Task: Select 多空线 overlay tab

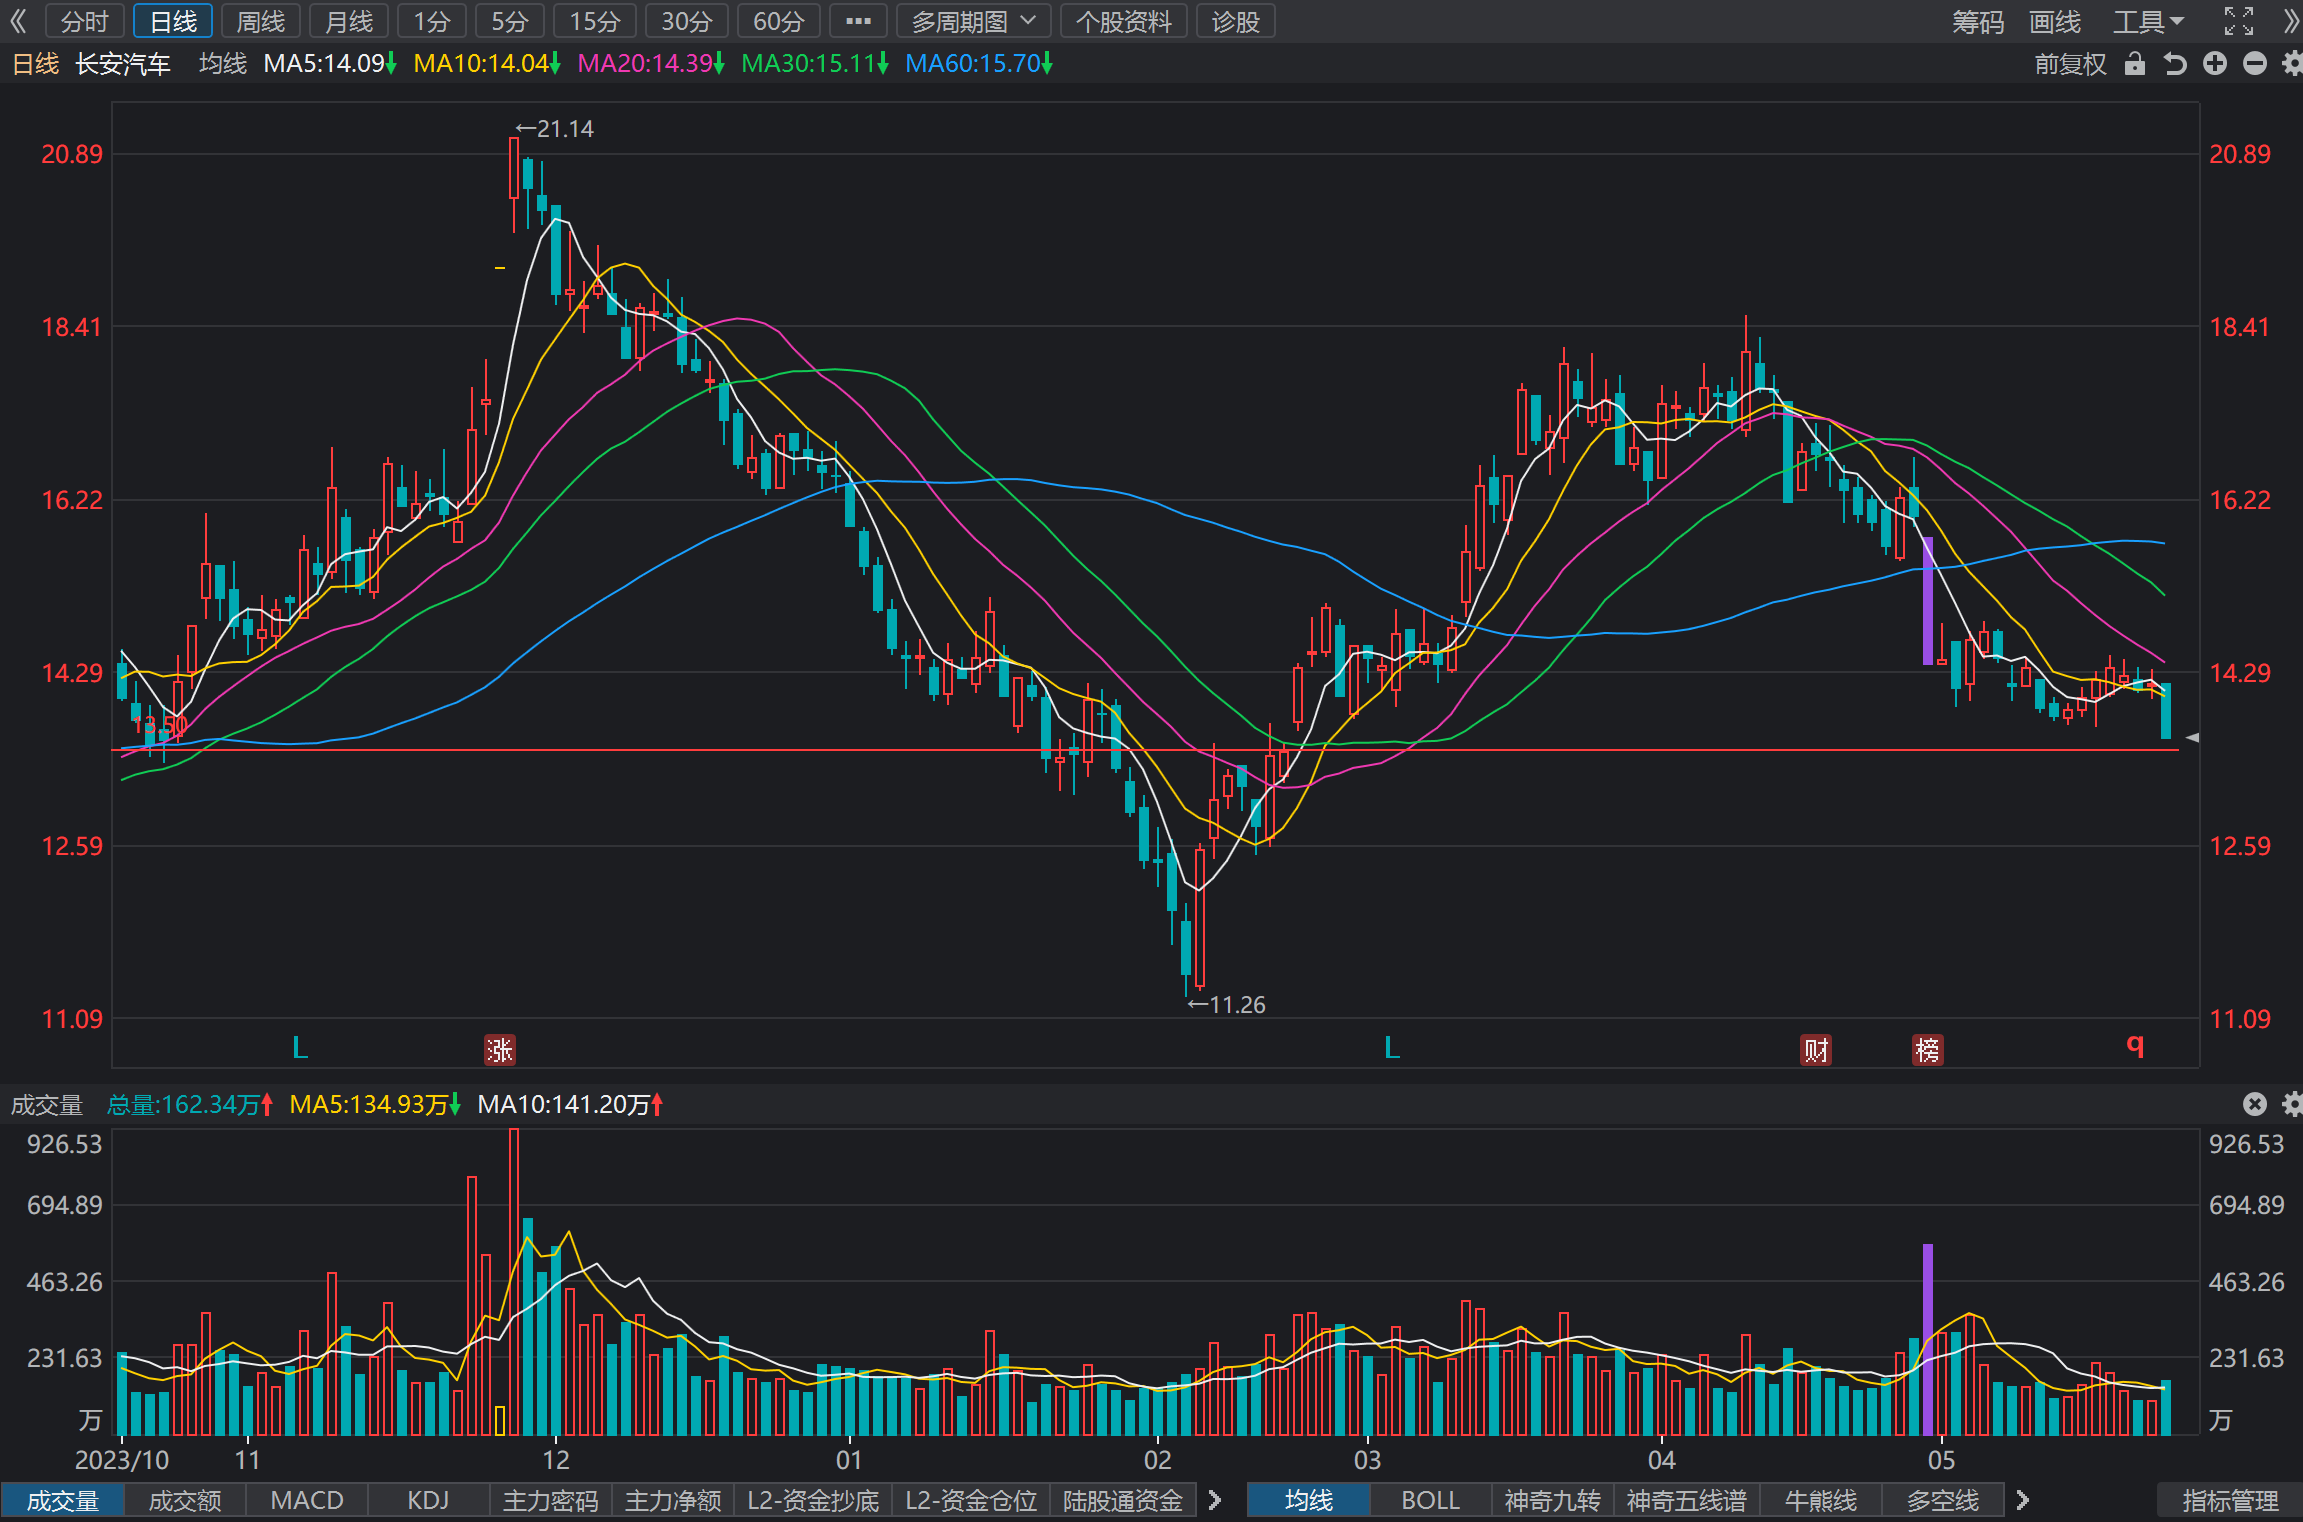Action: coord(1943,1501)
